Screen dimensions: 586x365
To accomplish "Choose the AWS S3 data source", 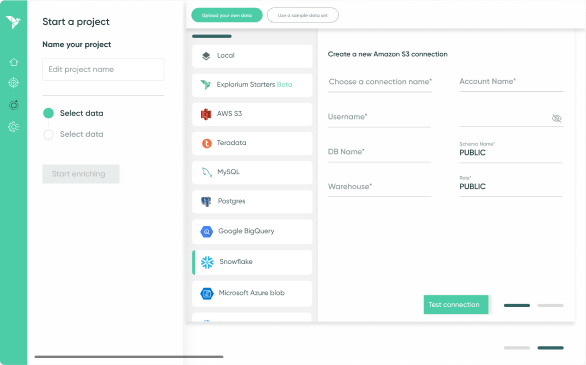I will [x=252, y=114].
